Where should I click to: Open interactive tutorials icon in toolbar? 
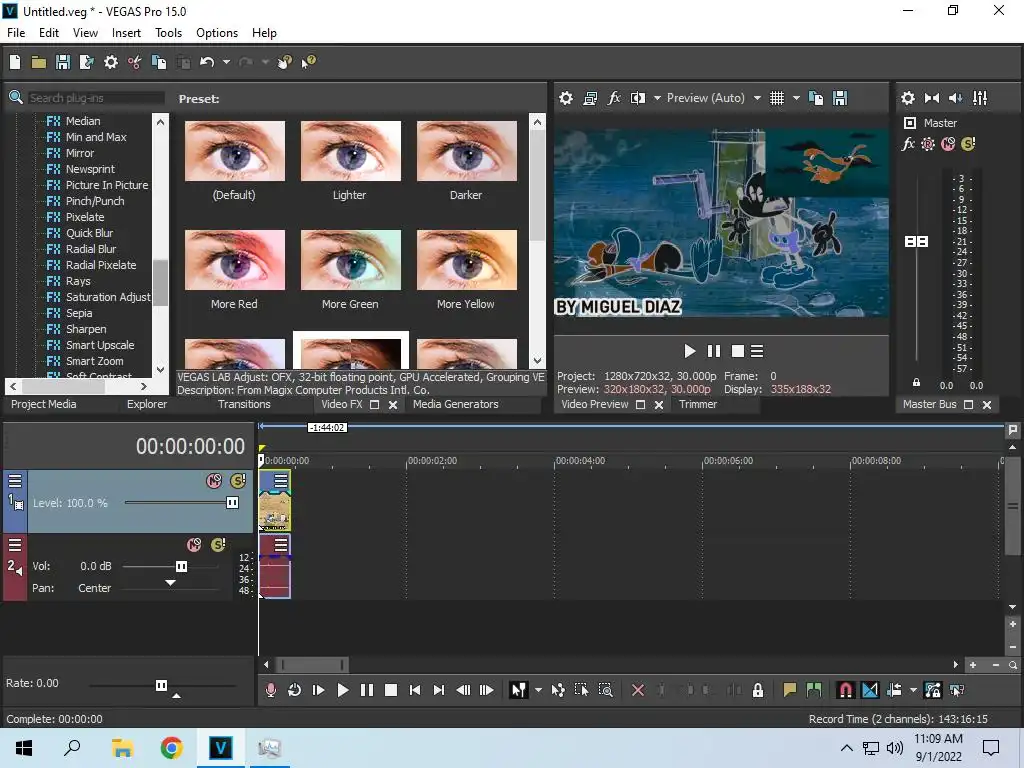click(284, 62)
